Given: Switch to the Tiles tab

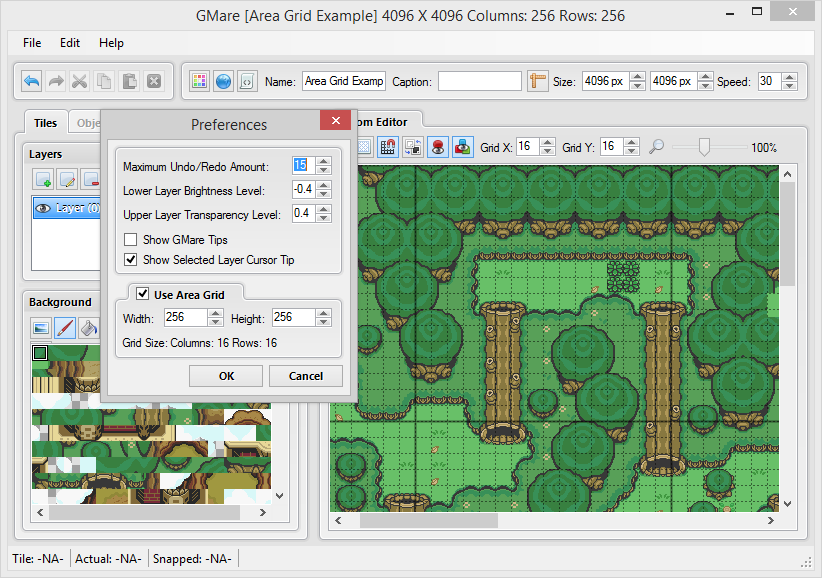Looking at the screenshot, I should [46, 123].
